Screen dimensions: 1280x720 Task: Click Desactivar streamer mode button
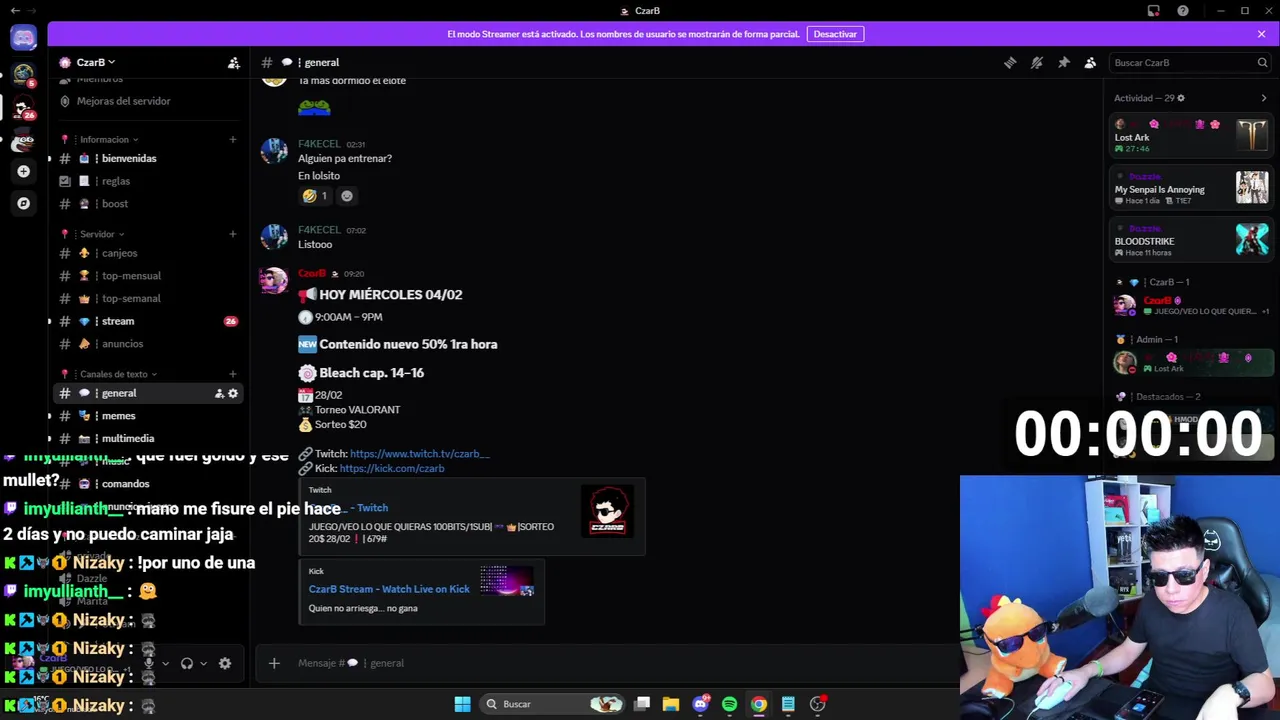[x=835, y=34]
